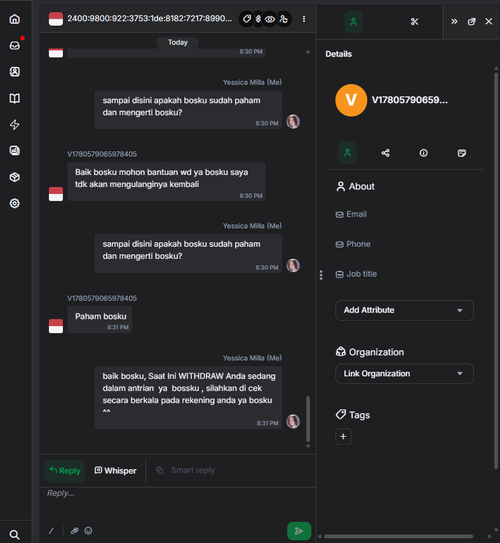Attach a file using the paperclip icon
The width and height of the screenshot is (500, 543).
pos(74,531)
